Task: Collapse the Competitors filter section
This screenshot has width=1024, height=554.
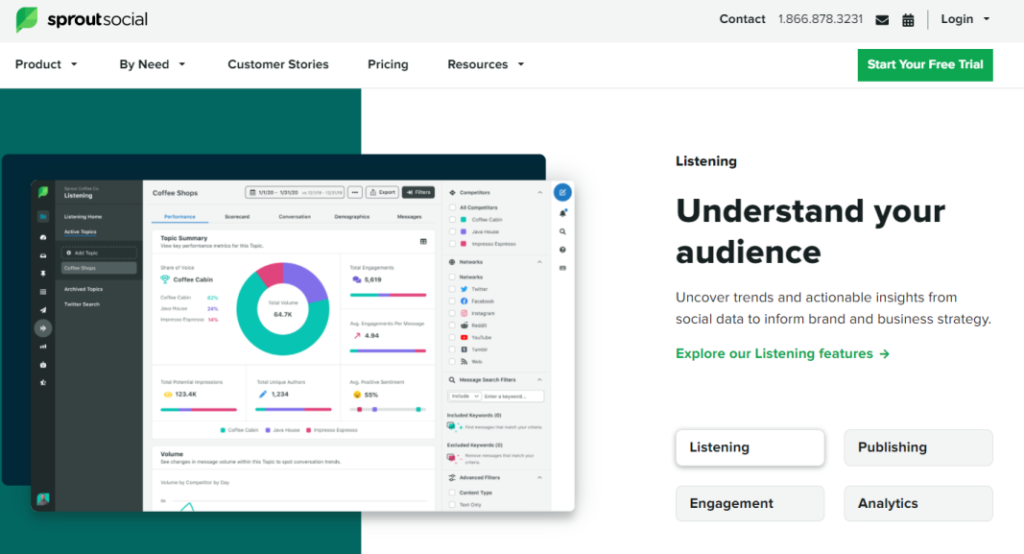Action: click(x=540, y=192)
